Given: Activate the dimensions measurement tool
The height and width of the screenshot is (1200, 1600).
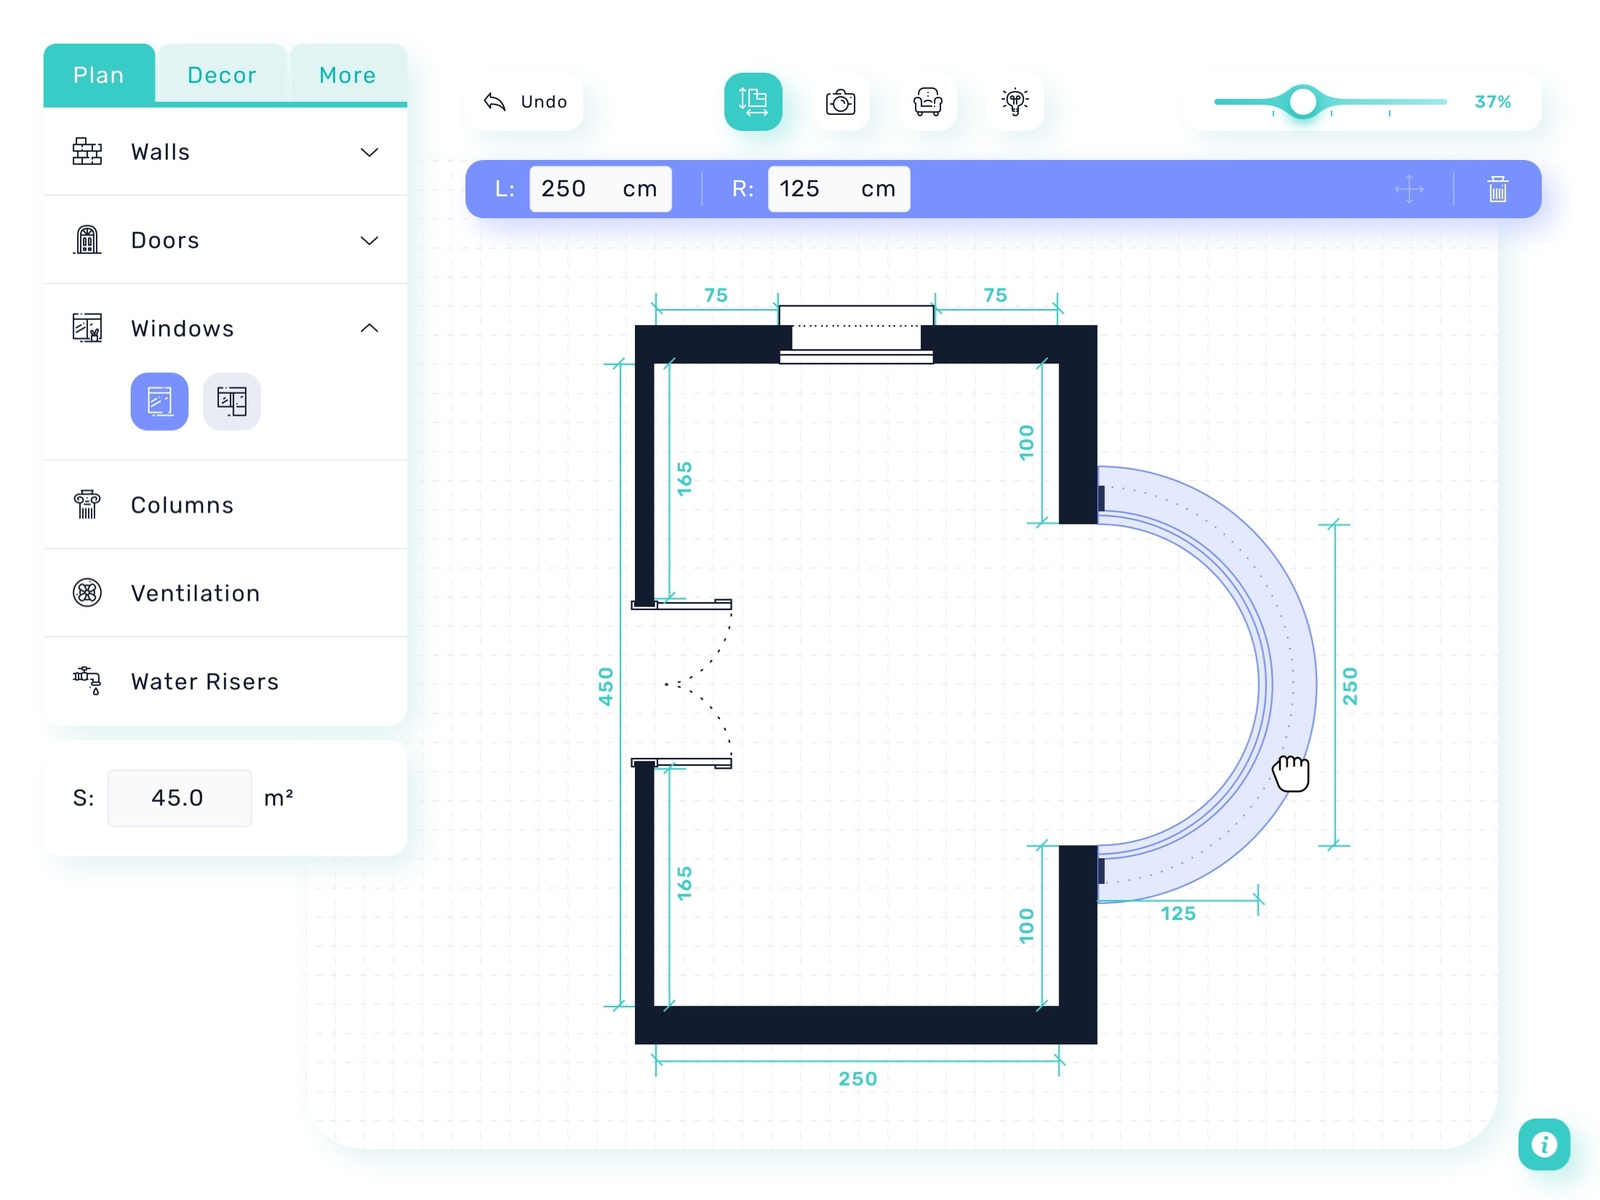Looking at the screenshot, I should [753, 101].
